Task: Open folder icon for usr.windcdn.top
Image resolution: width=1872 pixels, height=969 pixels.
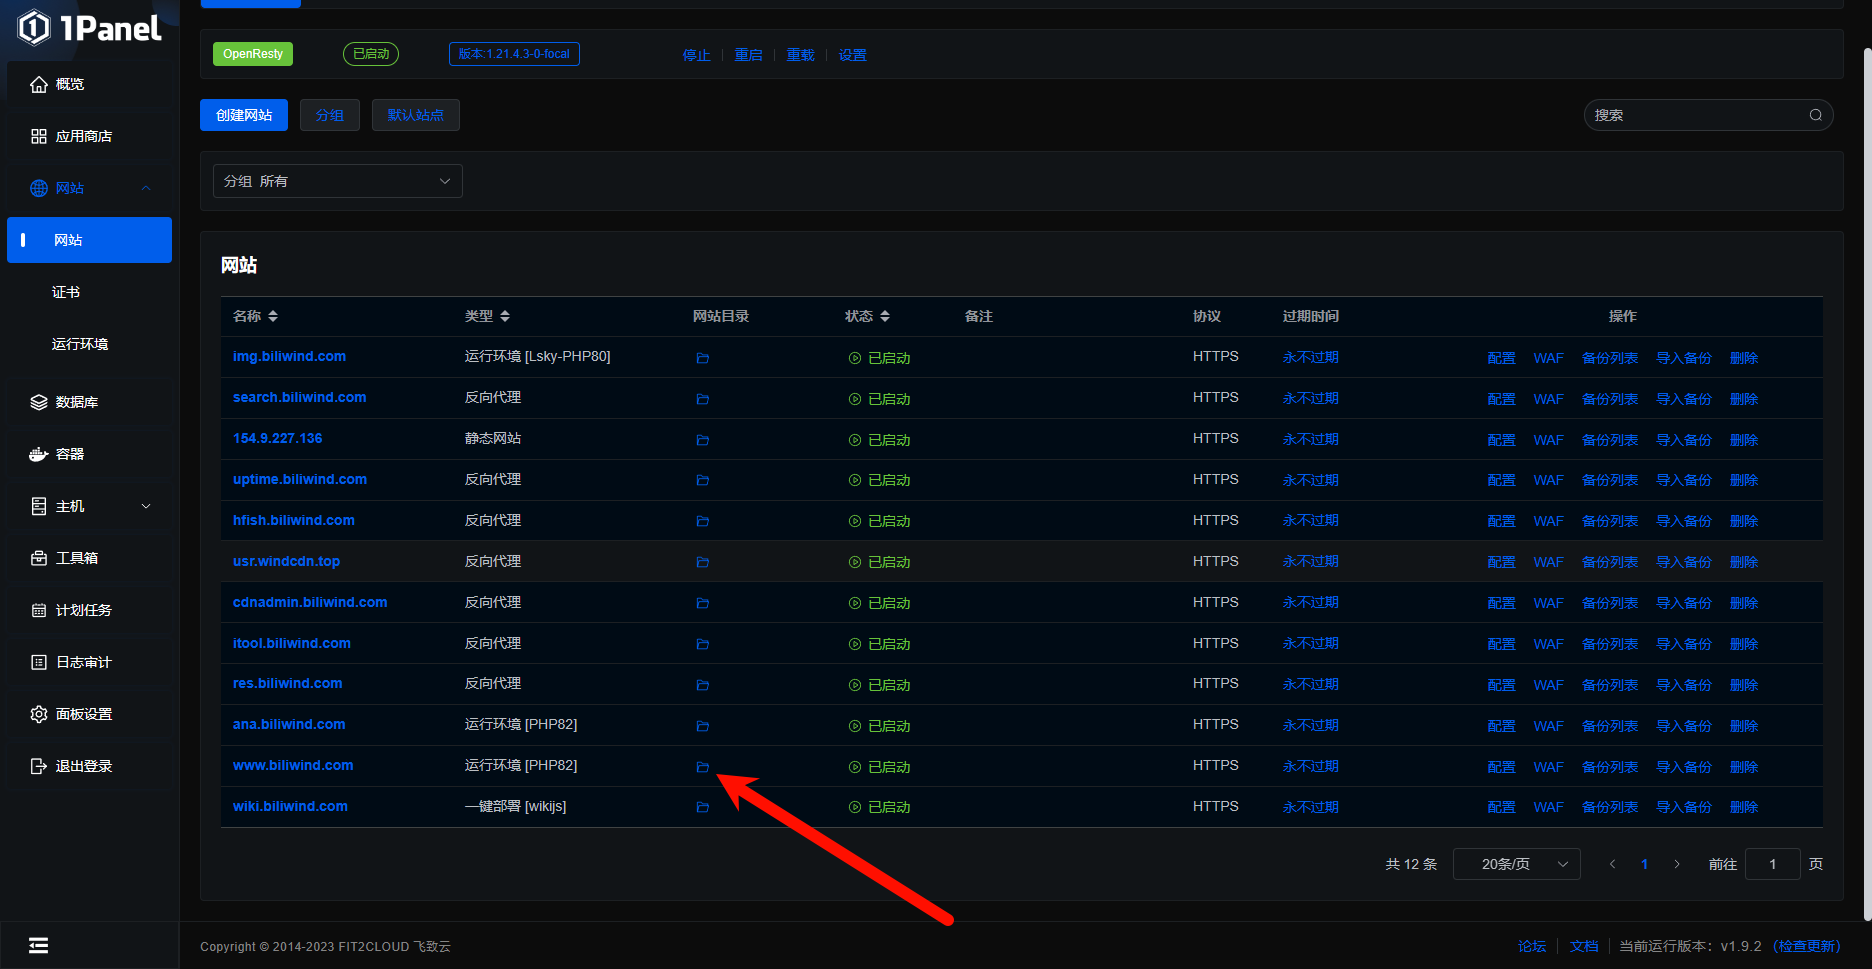Action: pos(703,562)
